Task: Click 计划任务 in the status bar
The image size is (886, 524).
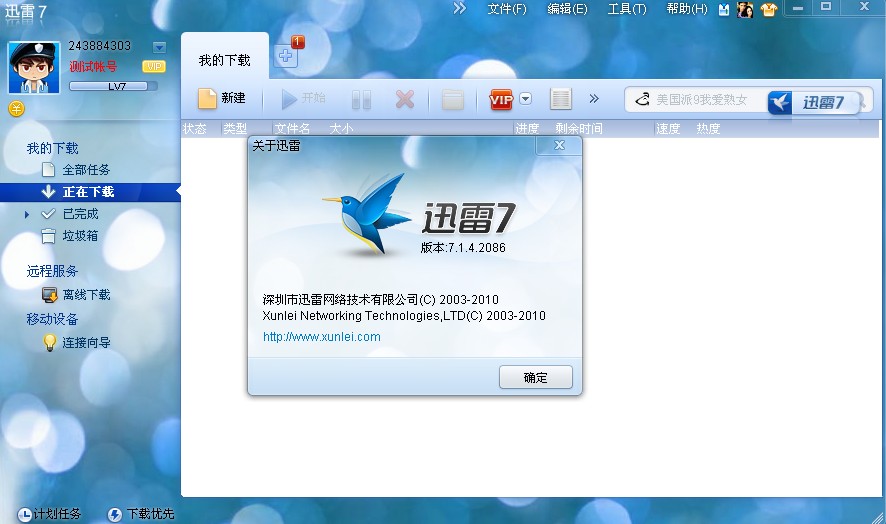Action: tap(49, 514)
